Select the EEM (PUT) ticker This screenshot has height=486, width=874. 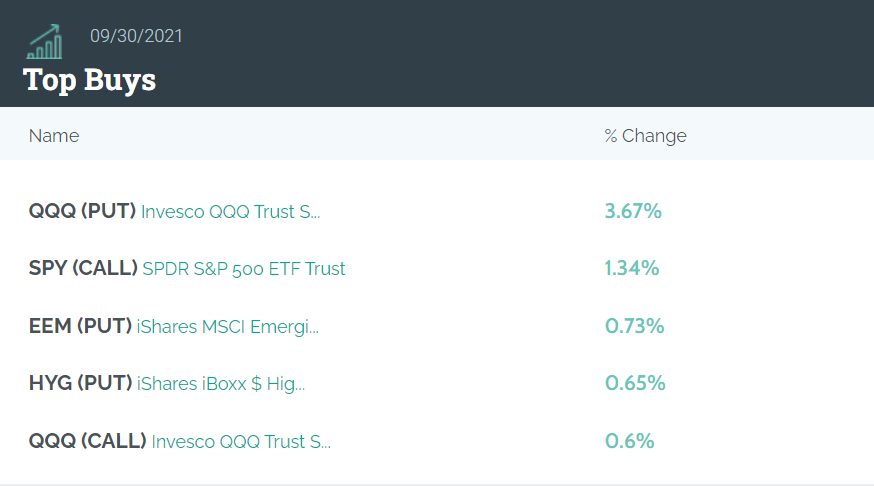(x=80, y=326)
